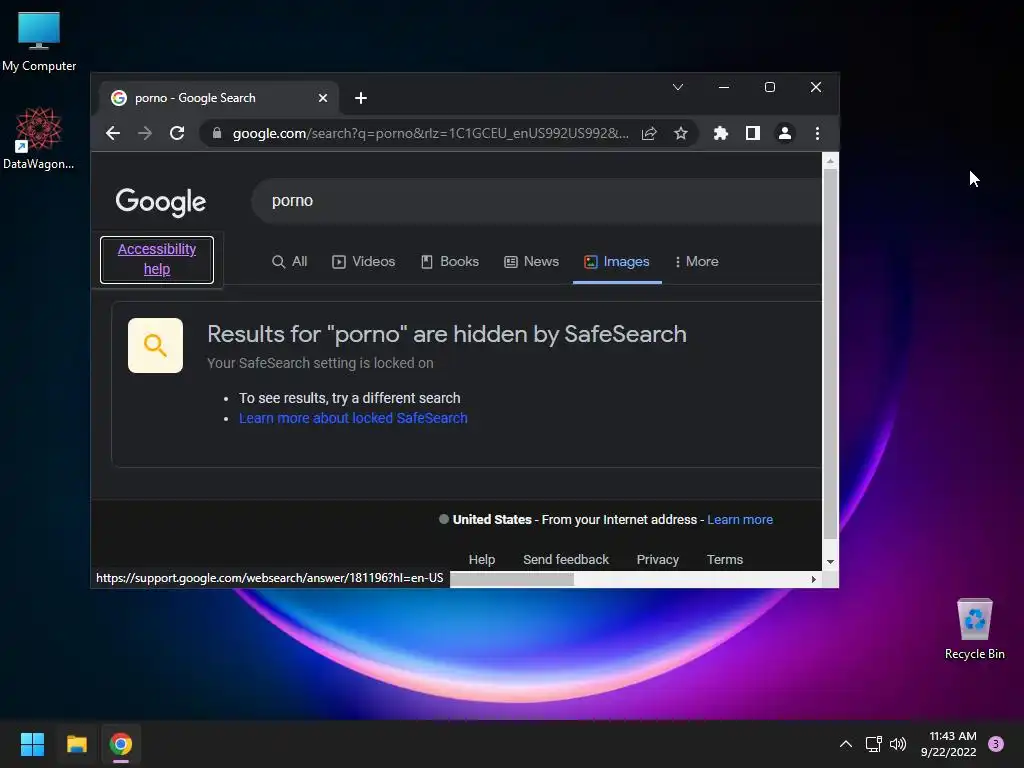The width and height of the screenshot is (1024, 768).
Task: Close the 'porno - Google Search' tab
Action: (x=323, y=98)
